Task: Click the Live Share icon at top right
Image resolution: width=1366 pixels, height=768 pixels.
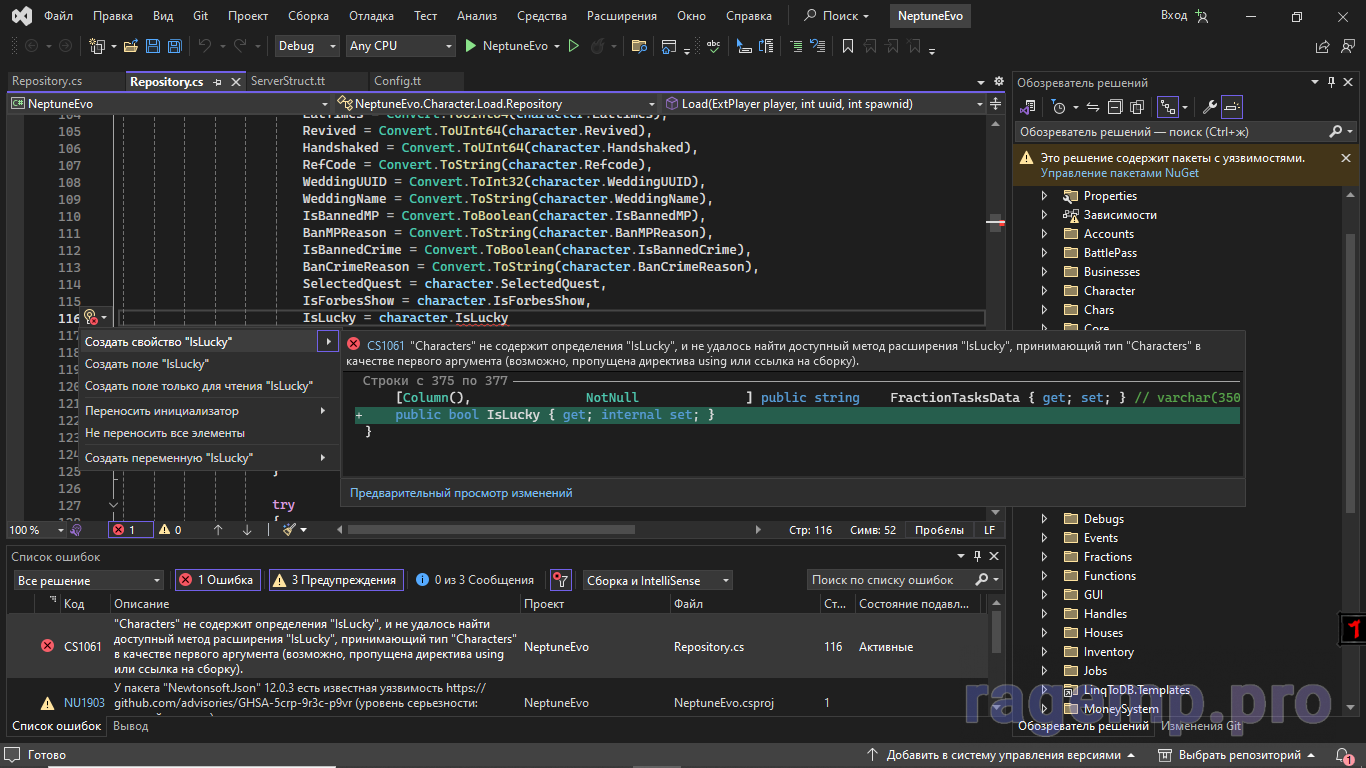Action: click(1323, 46)
